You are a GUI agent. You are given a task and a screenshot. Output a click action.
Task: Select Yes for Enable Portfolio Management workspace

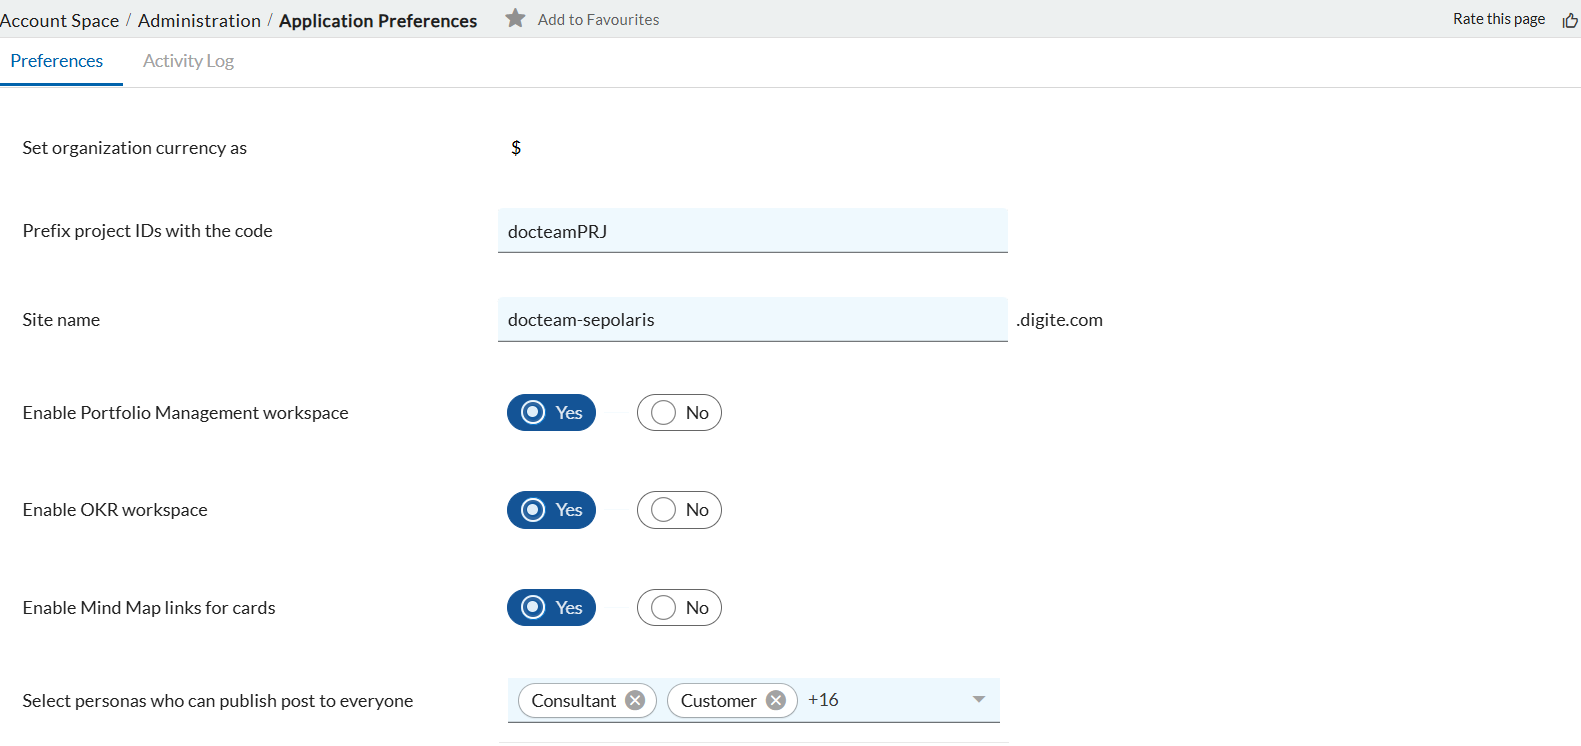(551, 413)
